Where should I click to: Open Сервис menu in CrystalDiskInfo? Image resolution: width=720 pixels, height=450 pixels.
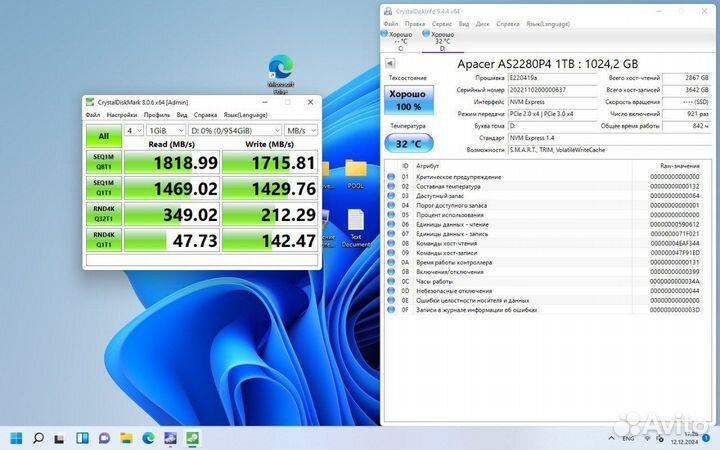point(442,23)
